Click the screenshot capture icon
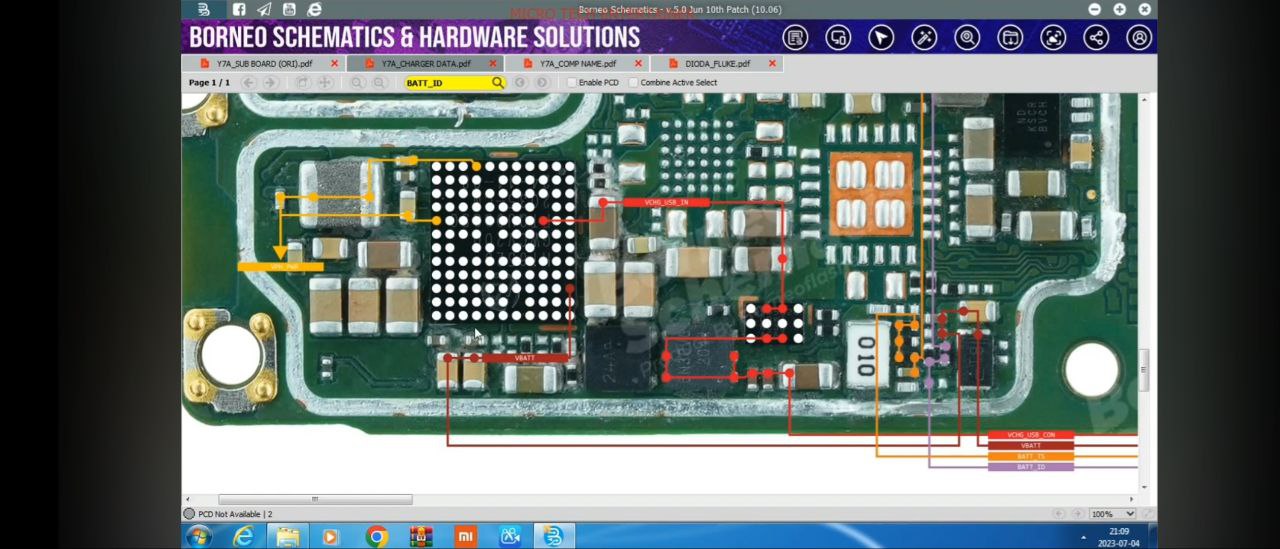1280x549 pixels. tap(1053, 38)
